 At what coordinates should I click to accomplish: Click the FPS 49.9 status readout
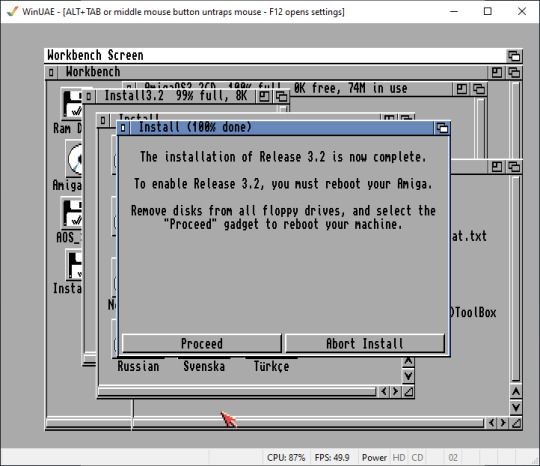[x=332, y=458]
